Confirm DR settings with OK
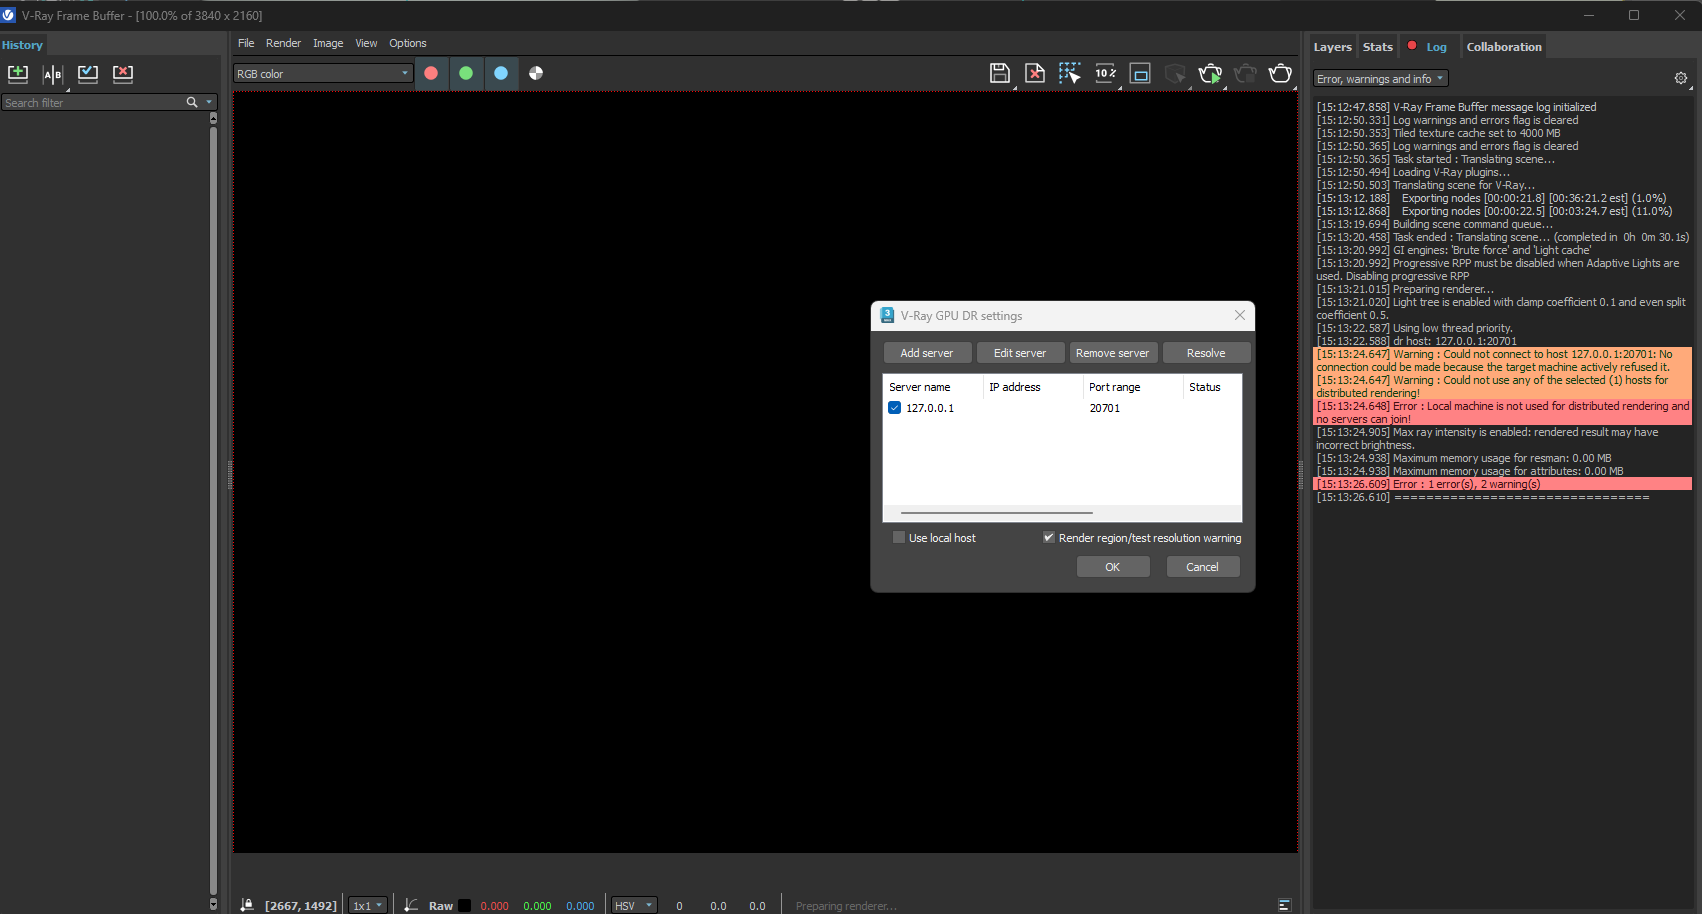 pyautogui.click(x=1113, y=567)
